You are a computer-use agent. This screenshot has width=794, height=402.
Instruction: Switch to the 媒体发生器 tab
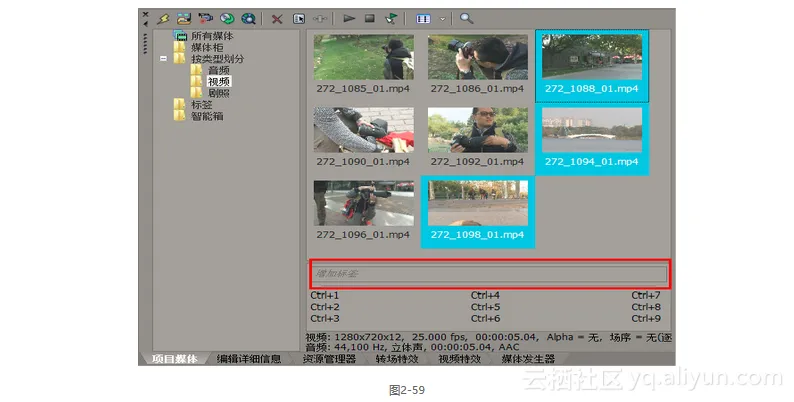tap(528, 359)
